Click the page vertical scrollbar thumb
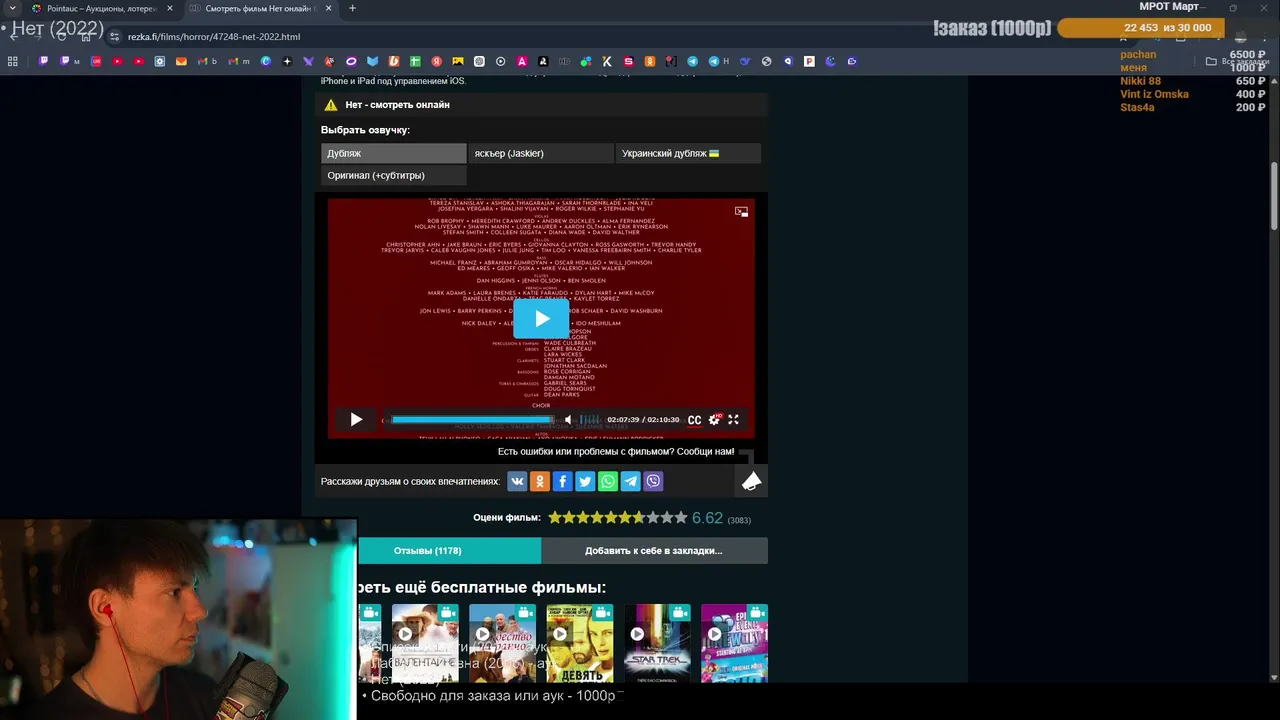The width and height of the screenshot is (1280, 720). (1274, 196)
